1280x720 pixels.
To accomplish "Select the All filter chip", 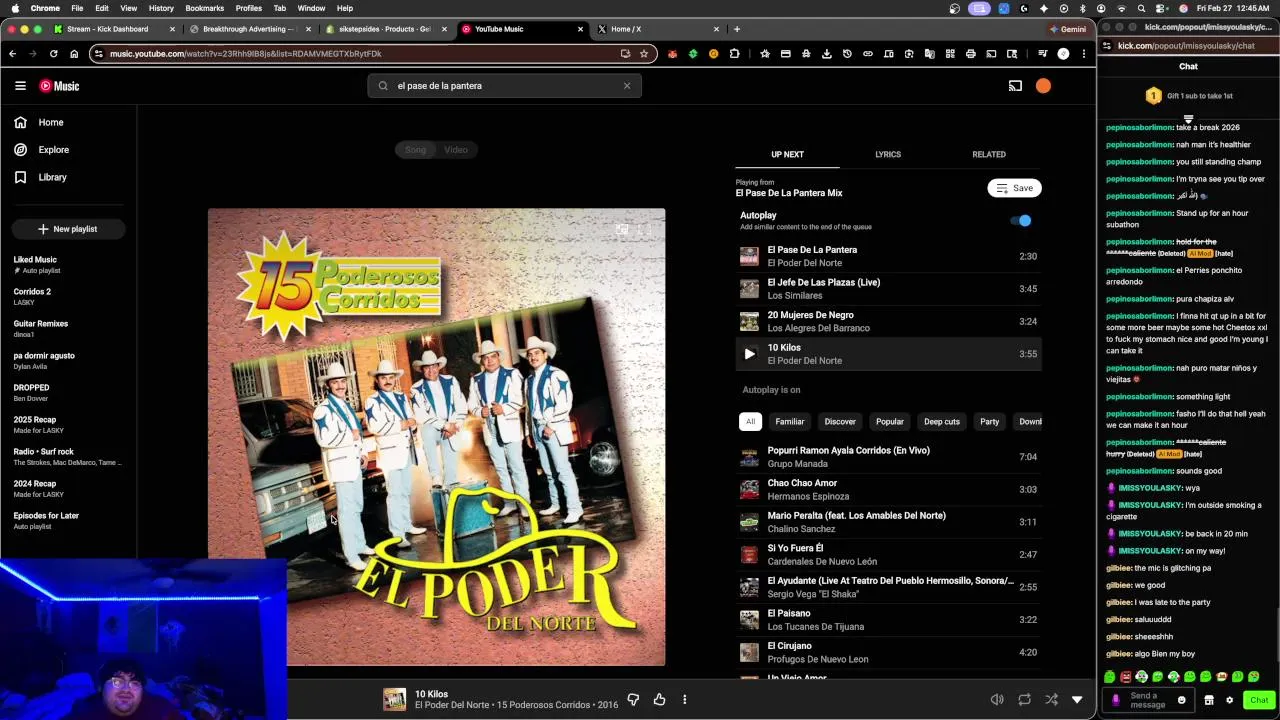I will click(x=750, y=421).
